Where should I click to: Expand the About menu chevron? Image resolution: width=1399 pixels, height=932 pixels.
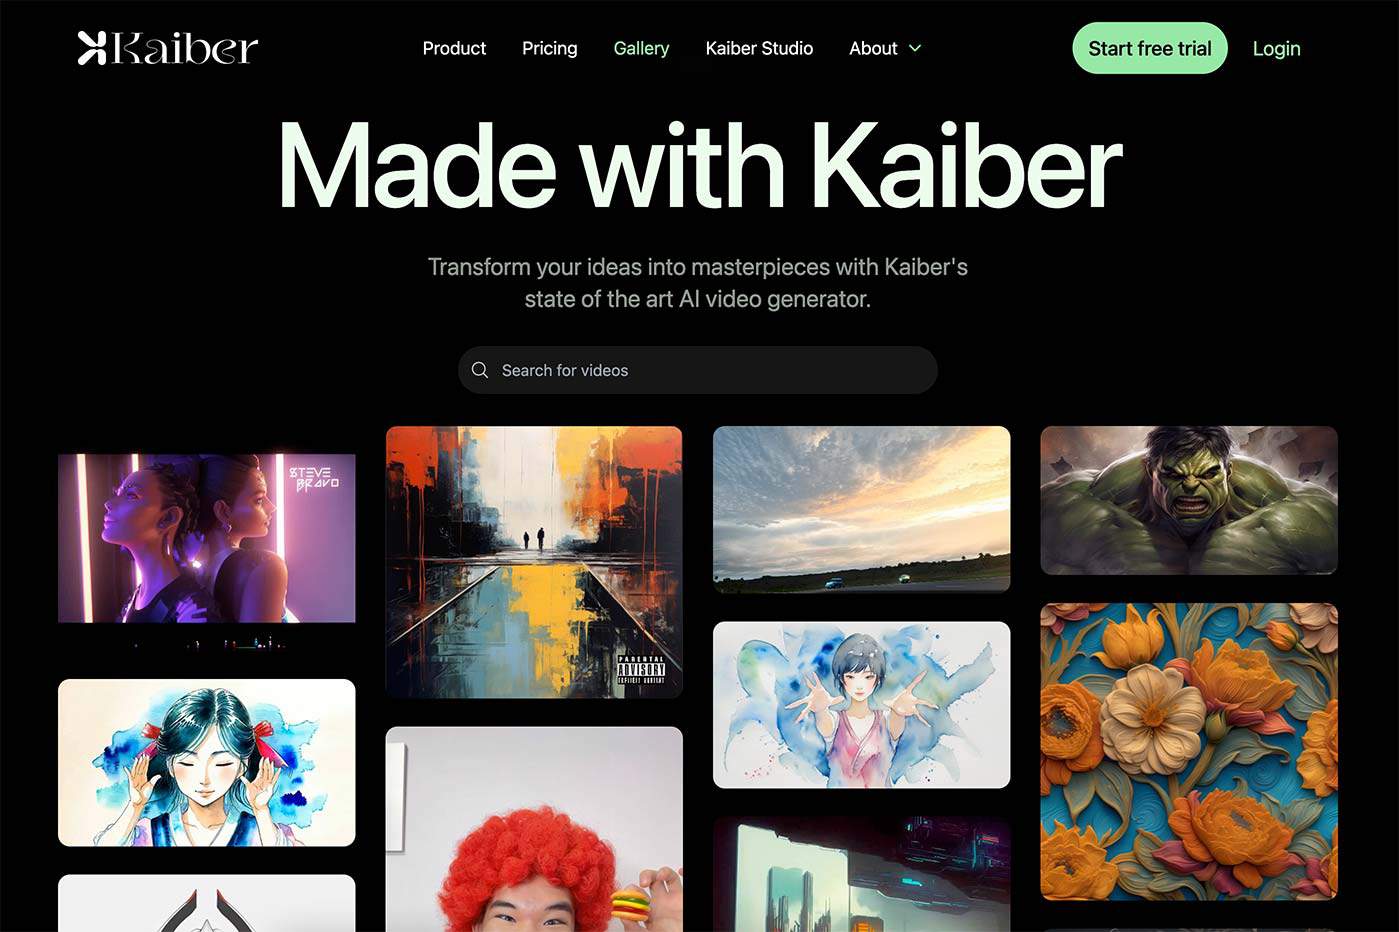915,48
